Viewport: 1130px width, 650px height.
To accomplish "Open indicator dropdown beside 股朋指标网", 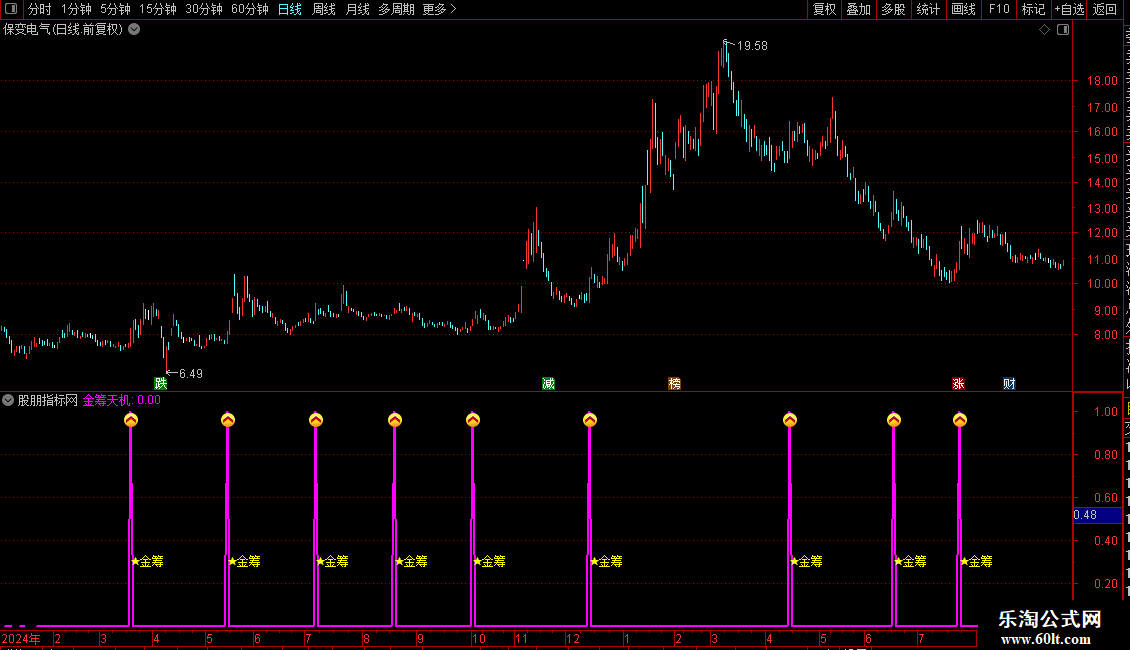I will 8,400.
